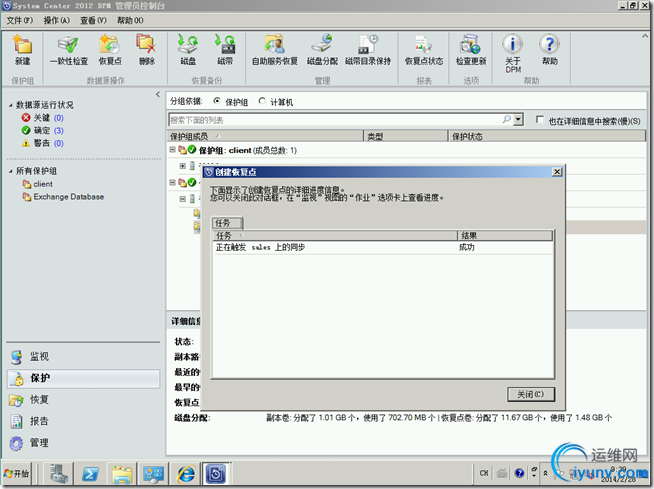Sort by the 类型 column header
This screenshot has width=654, height=489.
[x=406, y=136]
